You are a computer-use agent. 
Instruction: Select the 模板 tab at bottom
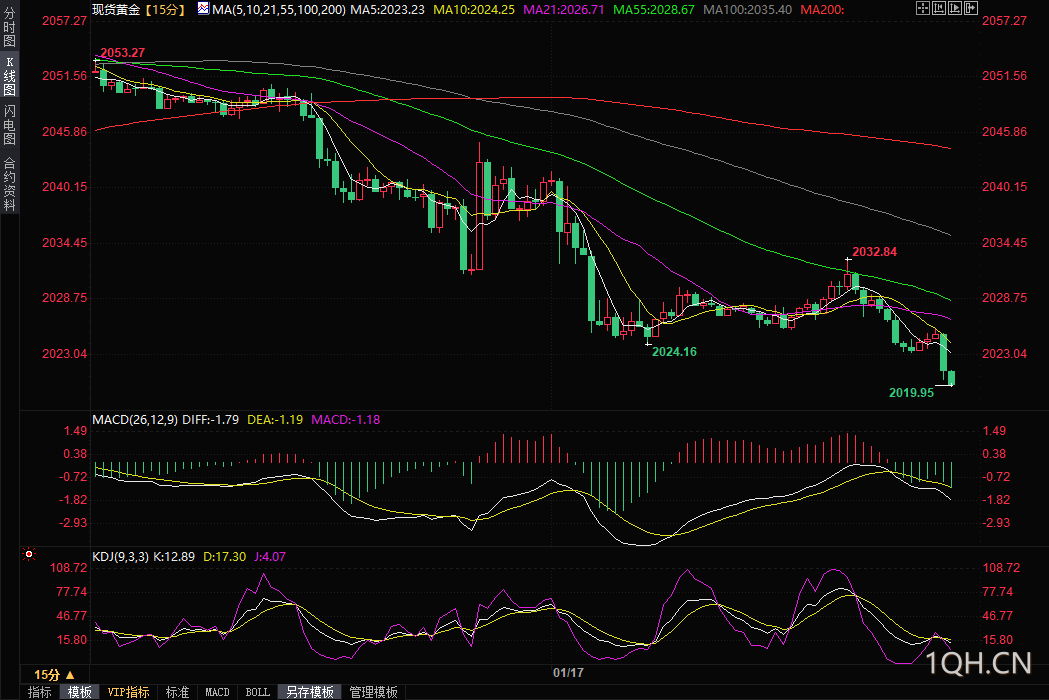(80, 692)
